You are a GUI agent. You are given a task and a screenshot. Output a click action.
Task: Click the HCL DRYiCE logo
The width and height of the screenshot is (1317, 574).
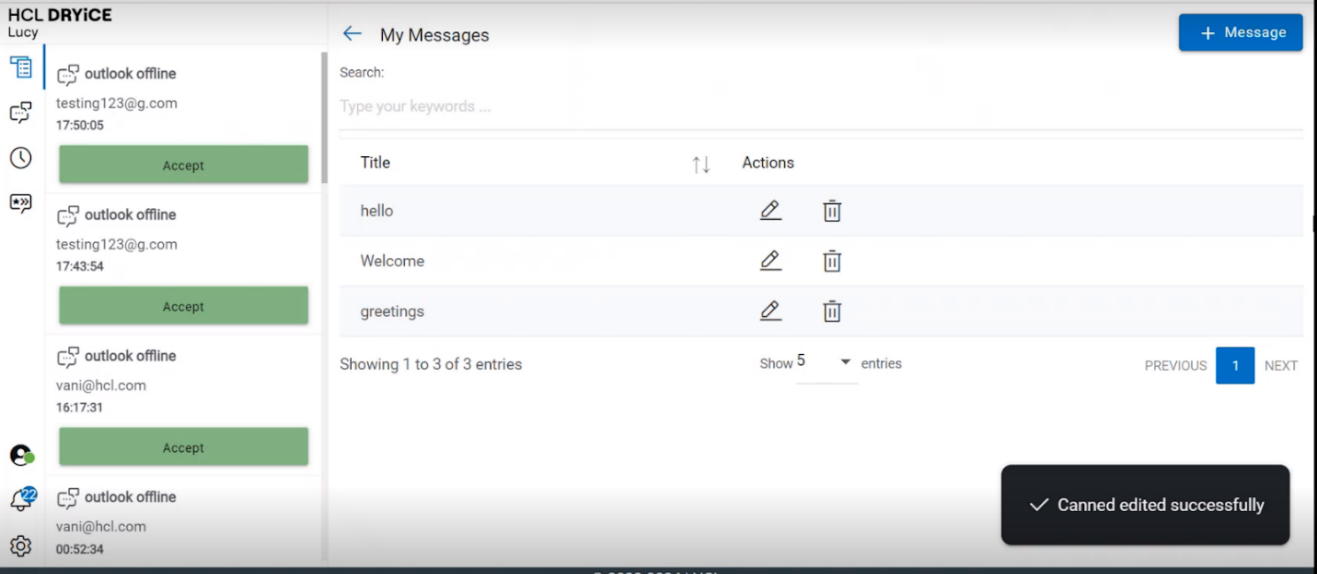click(x=59, y=15)
